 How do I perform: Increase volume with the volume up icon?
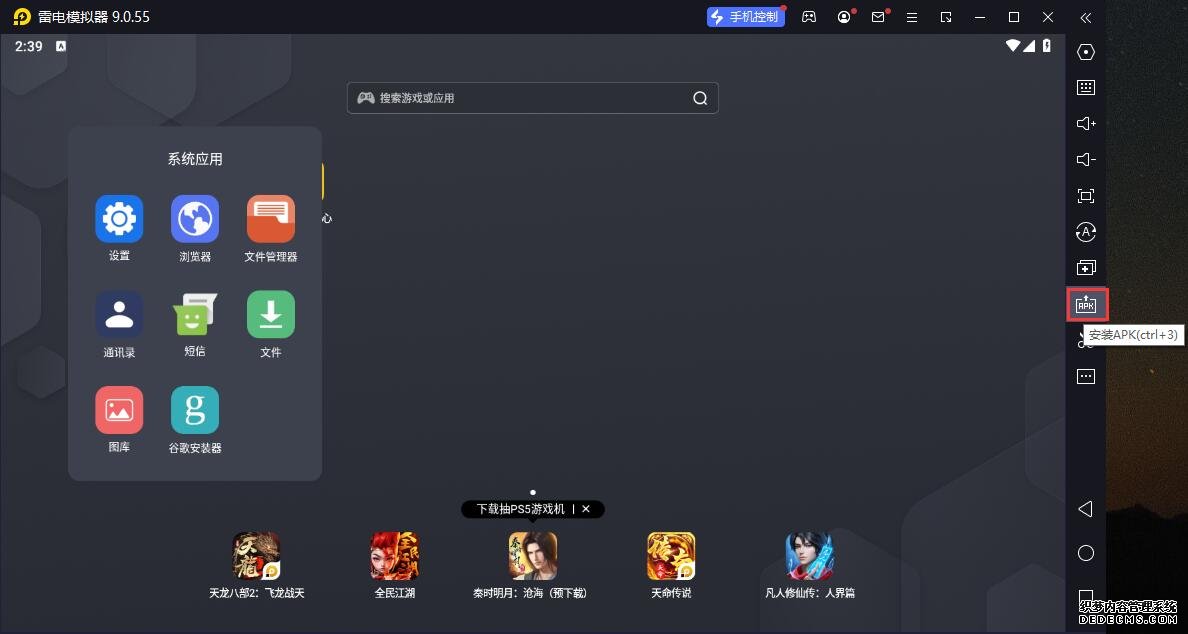pos(1086,124)
